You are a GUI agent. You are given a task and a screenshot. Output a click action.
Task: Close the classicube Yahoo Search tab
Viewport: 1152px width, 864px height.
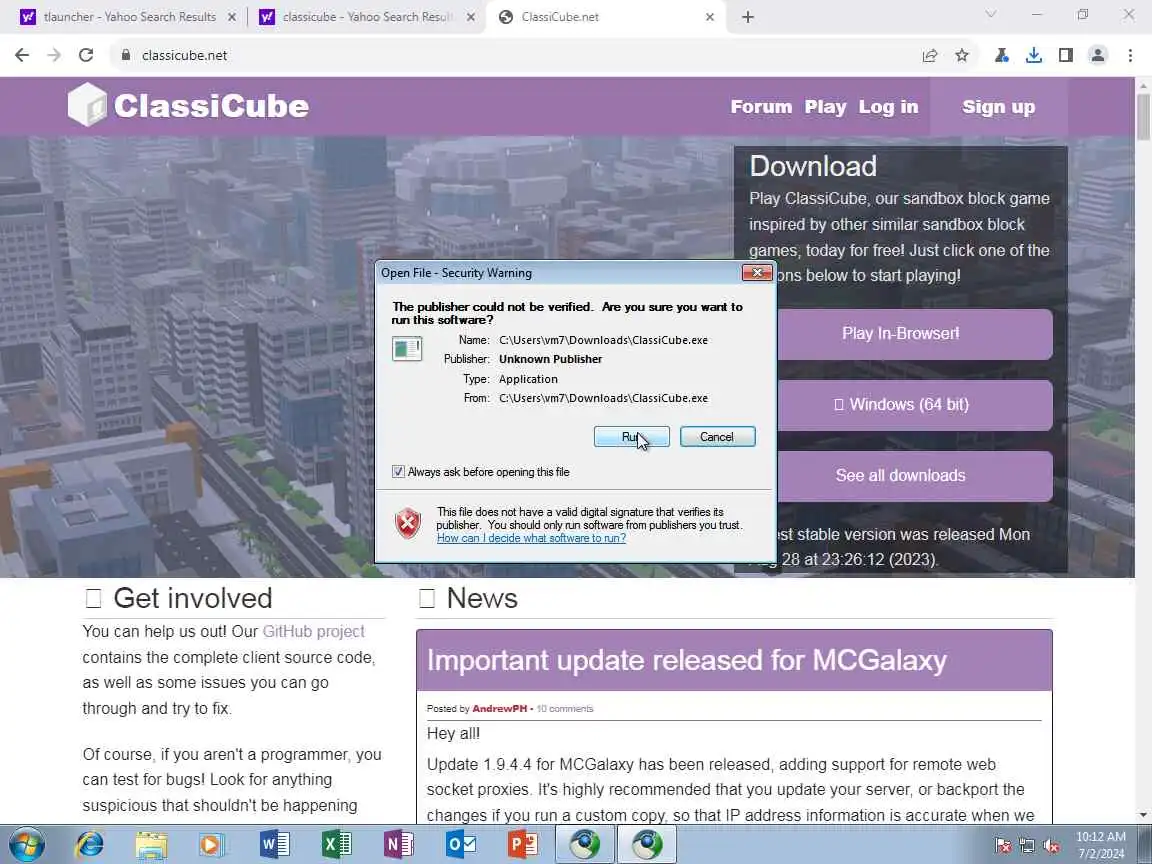[x=471, y=17]
